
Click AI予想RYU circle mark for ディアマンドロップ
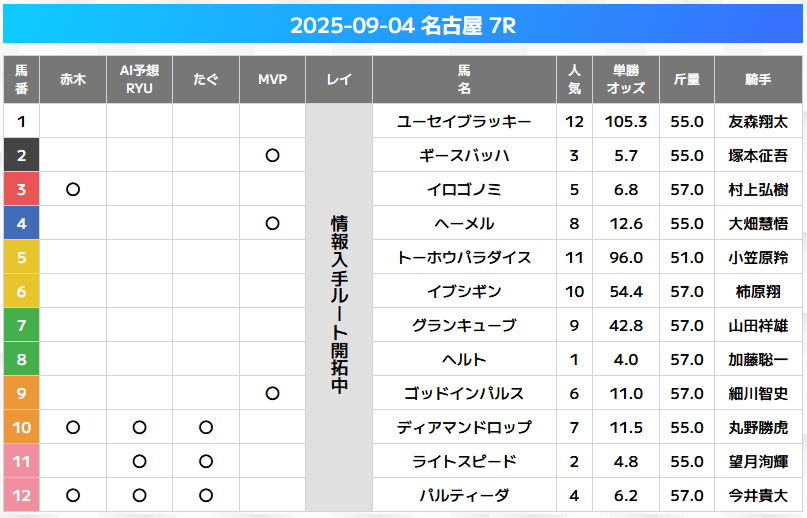coord(139,428)
